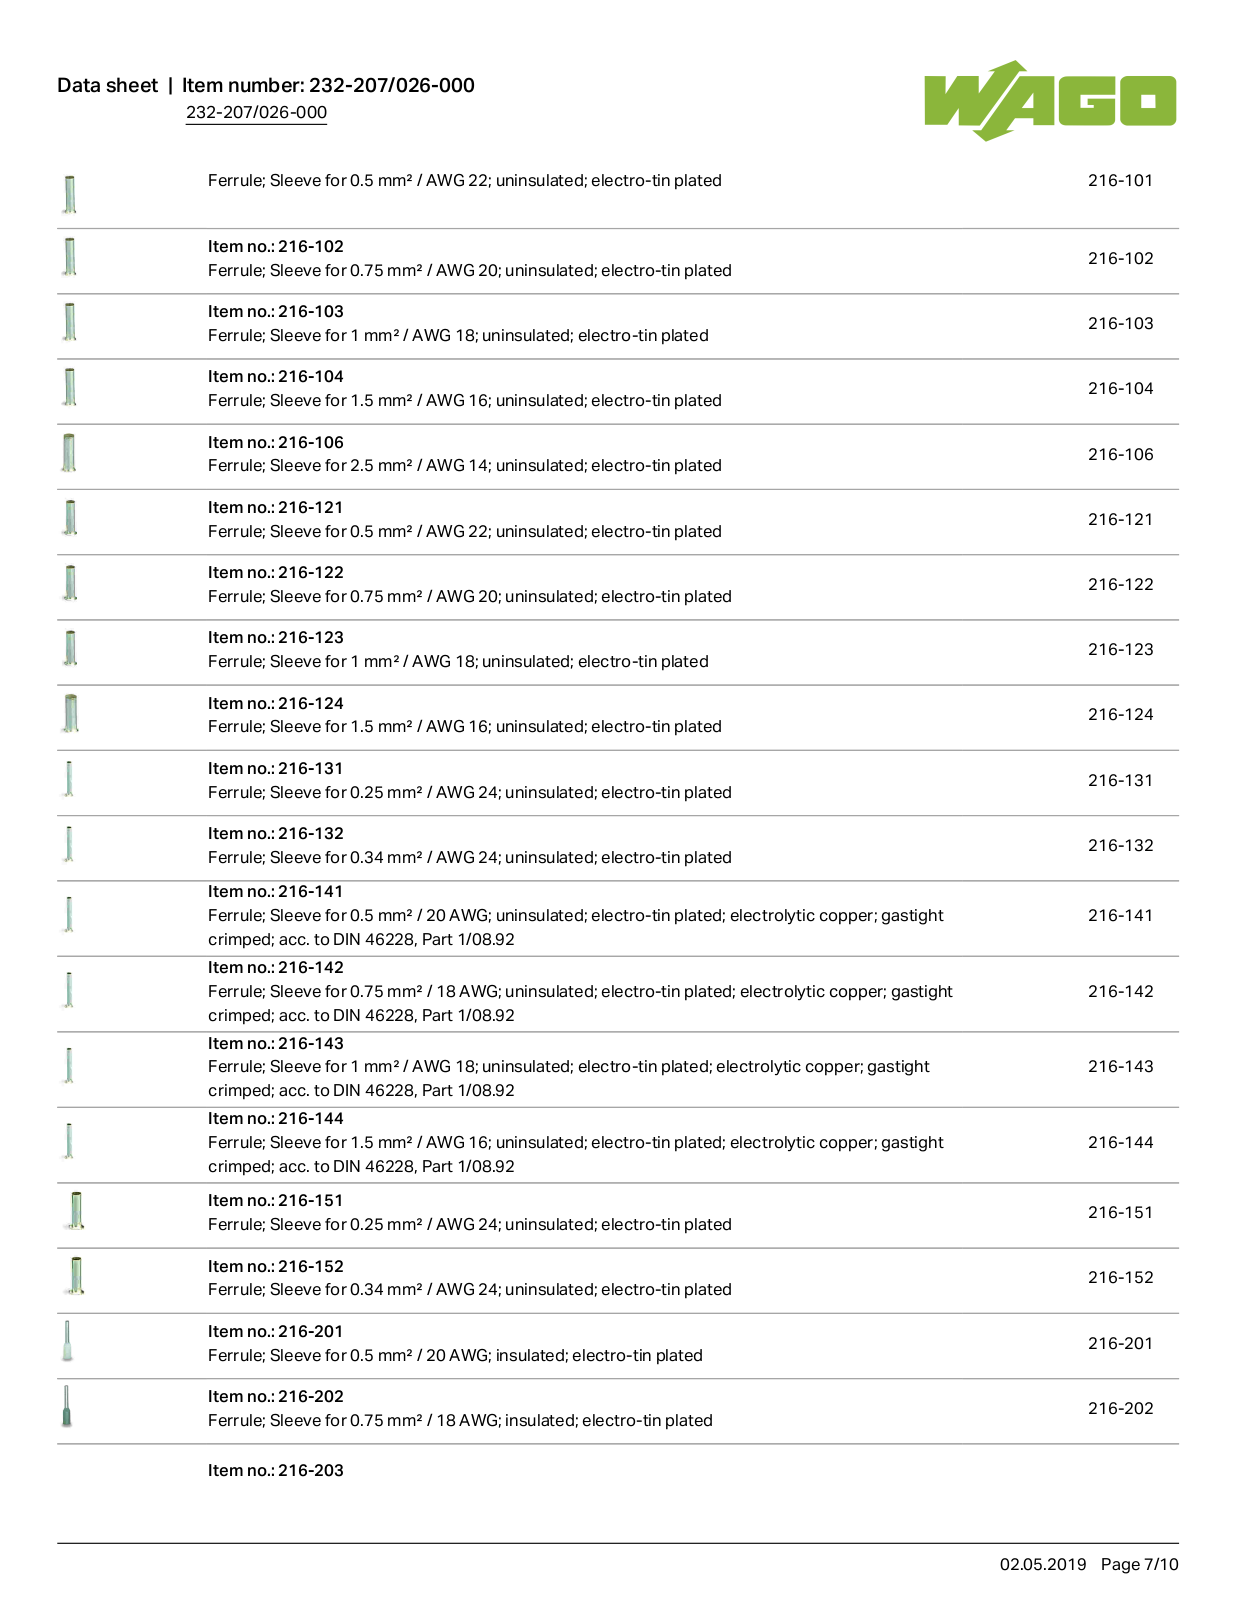Open the 216-152 number in right column
Image resolution: width=1237 pixels, height=1600 pixels.
(1120, 1277)
